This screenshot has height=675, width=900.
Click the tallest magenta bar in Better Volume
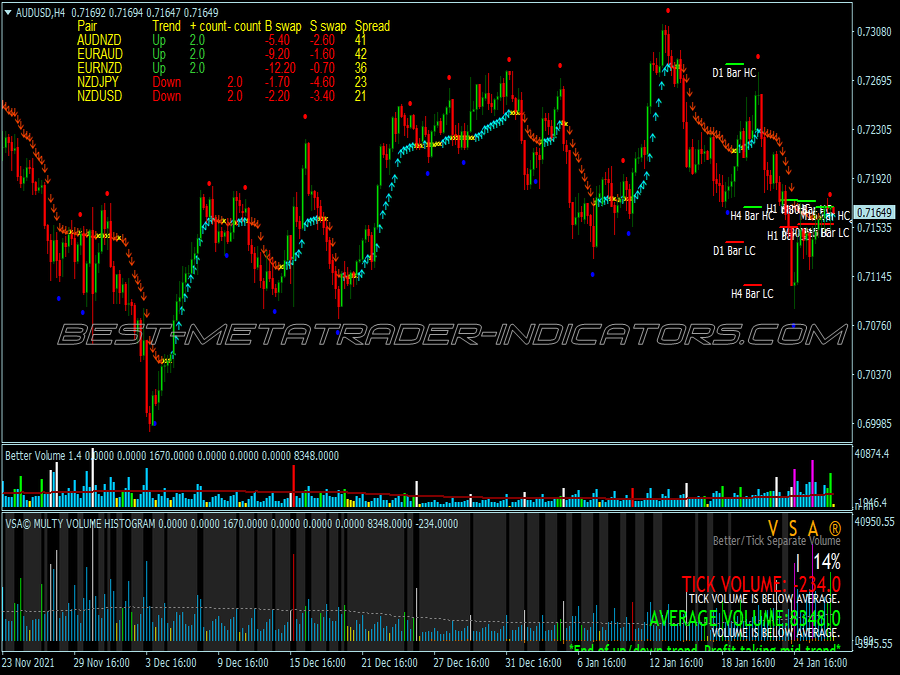tap(812, 483)
